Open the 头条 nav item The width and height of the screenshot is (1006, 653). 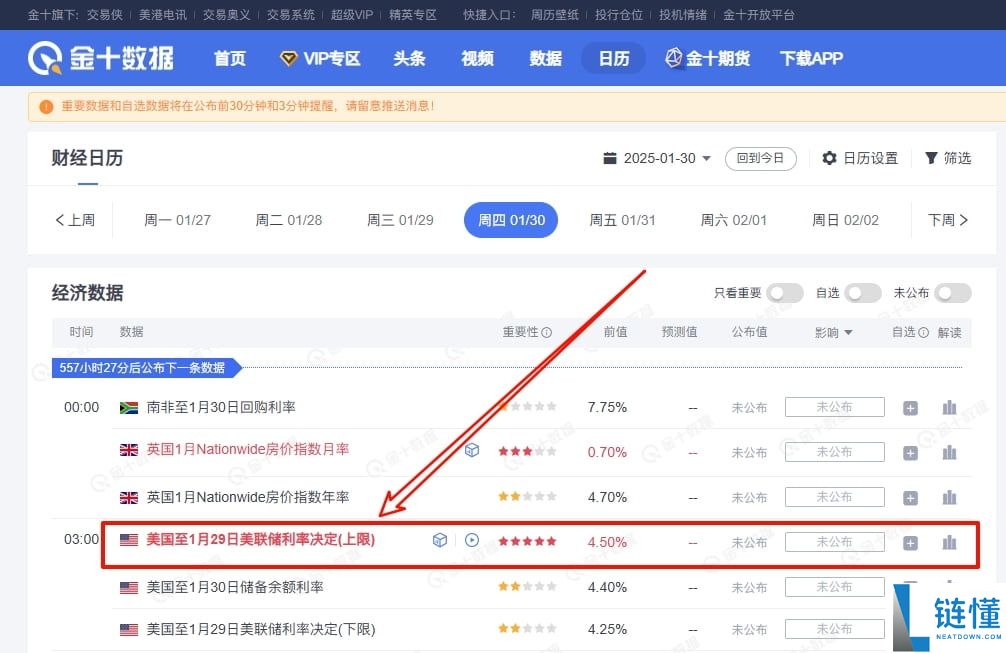tap(409, 58)
